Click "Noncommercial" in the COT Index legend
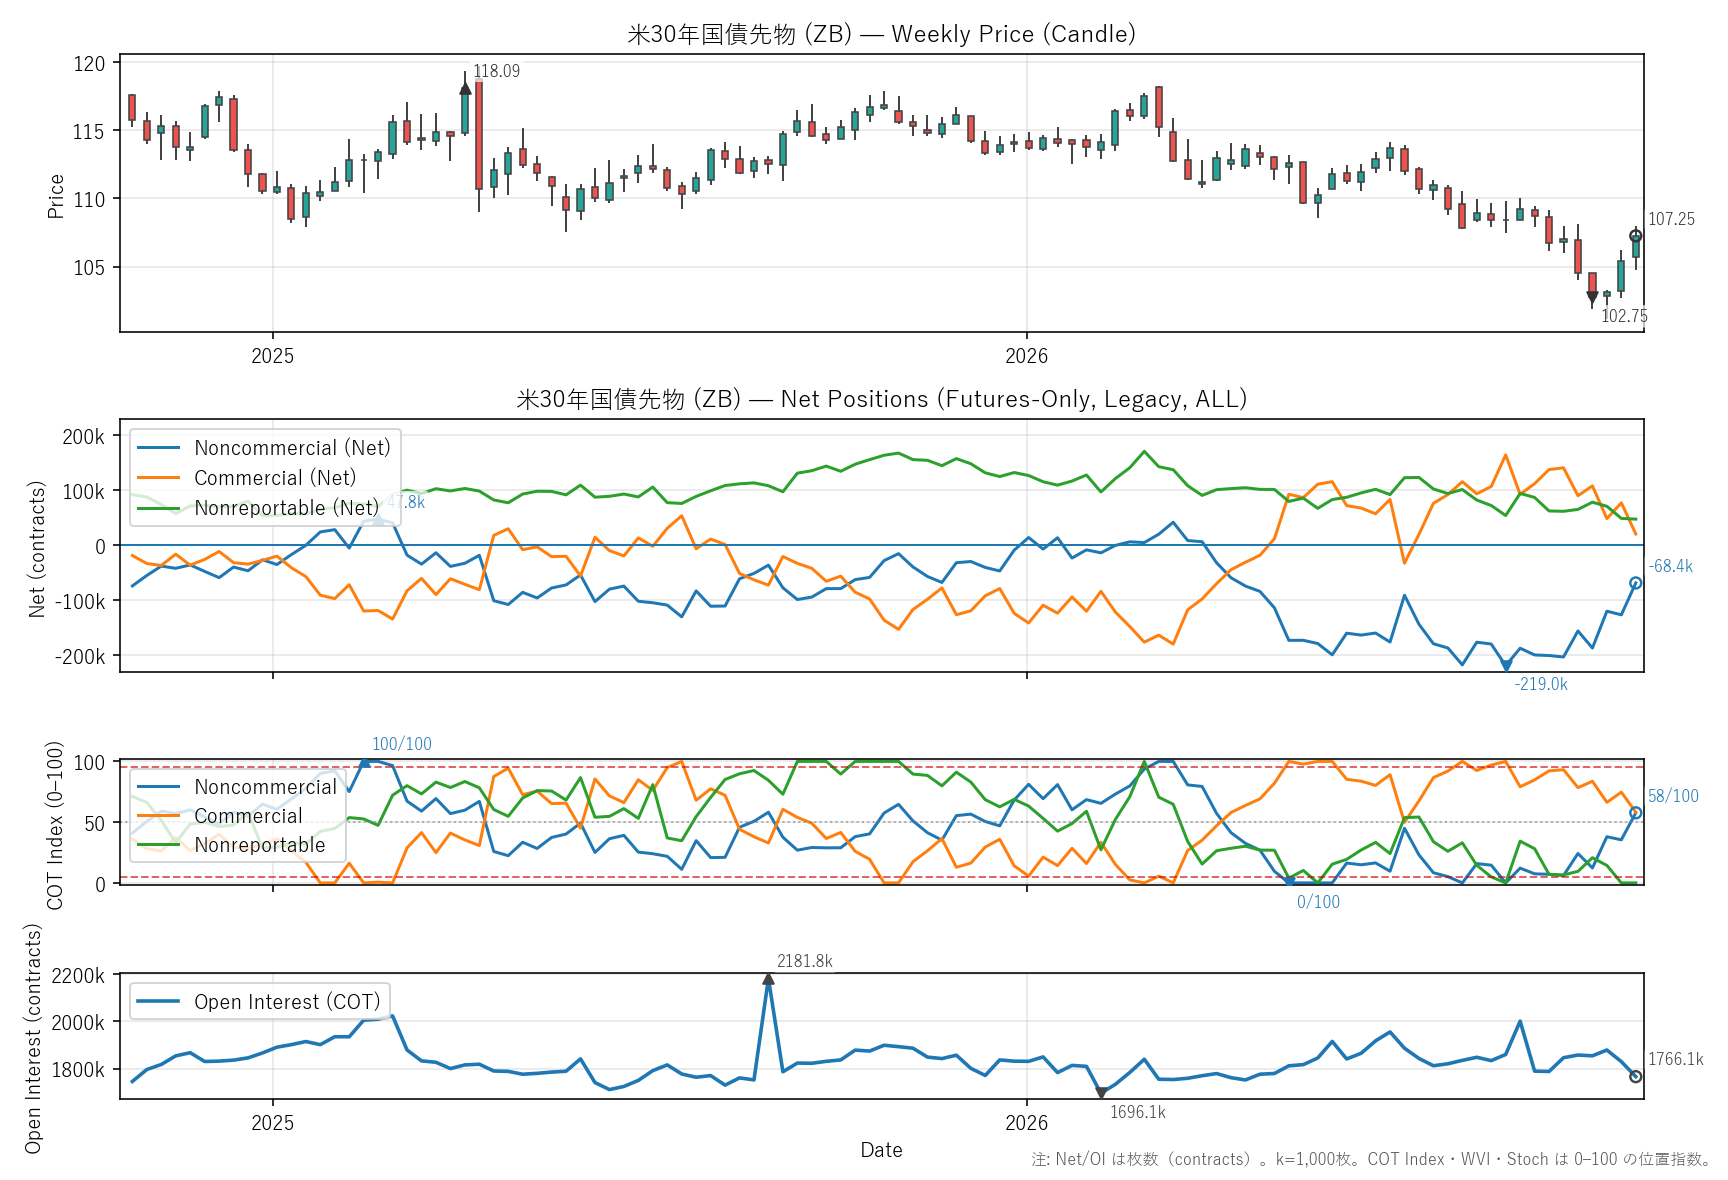Viewport: 1728px width, 1180px height. pos(266,787)
